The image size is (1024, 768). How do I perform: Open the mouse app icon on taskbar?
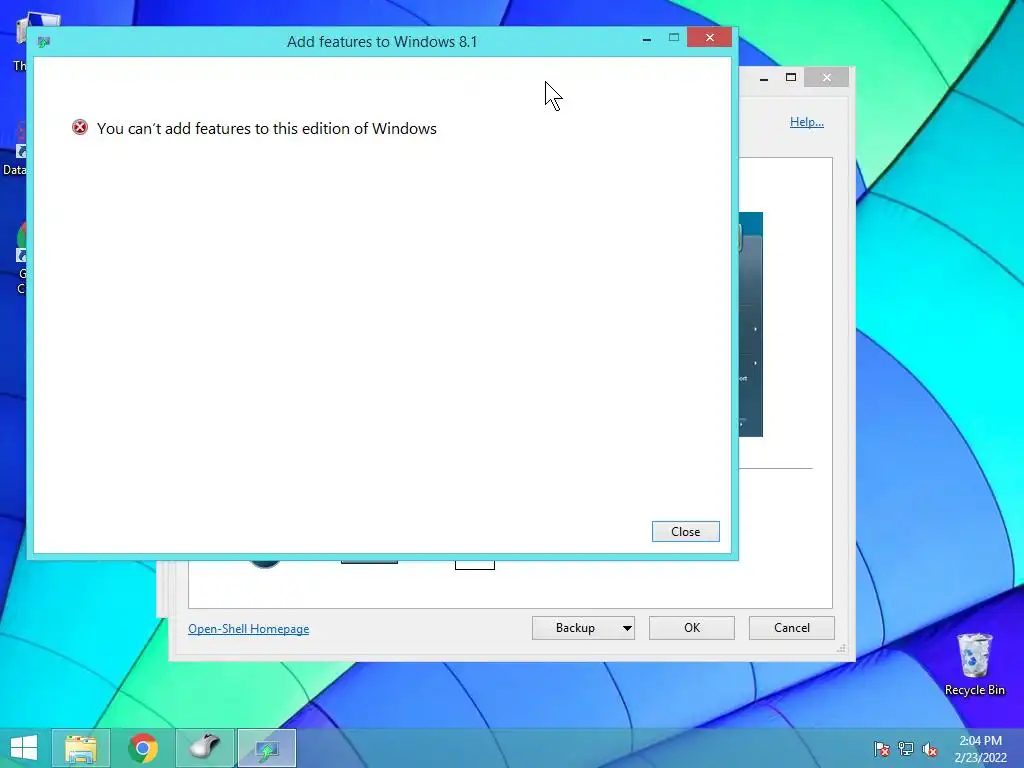[204, 748]
